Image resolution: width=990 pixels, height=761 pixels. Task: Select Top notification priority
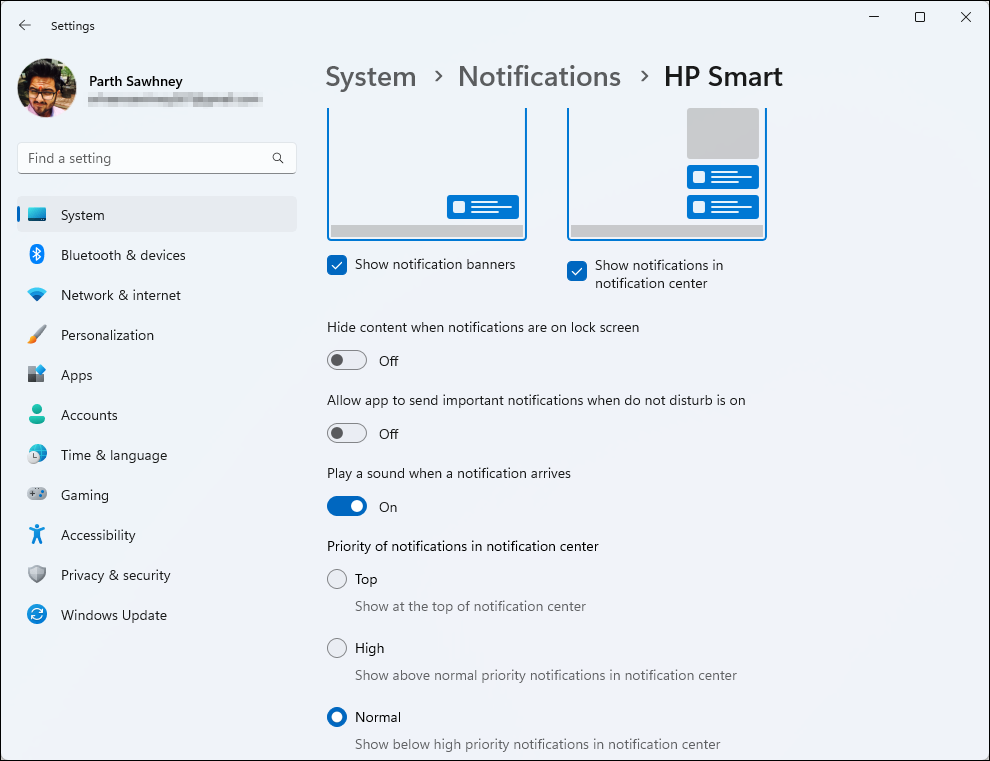click(x=337, y=578)
